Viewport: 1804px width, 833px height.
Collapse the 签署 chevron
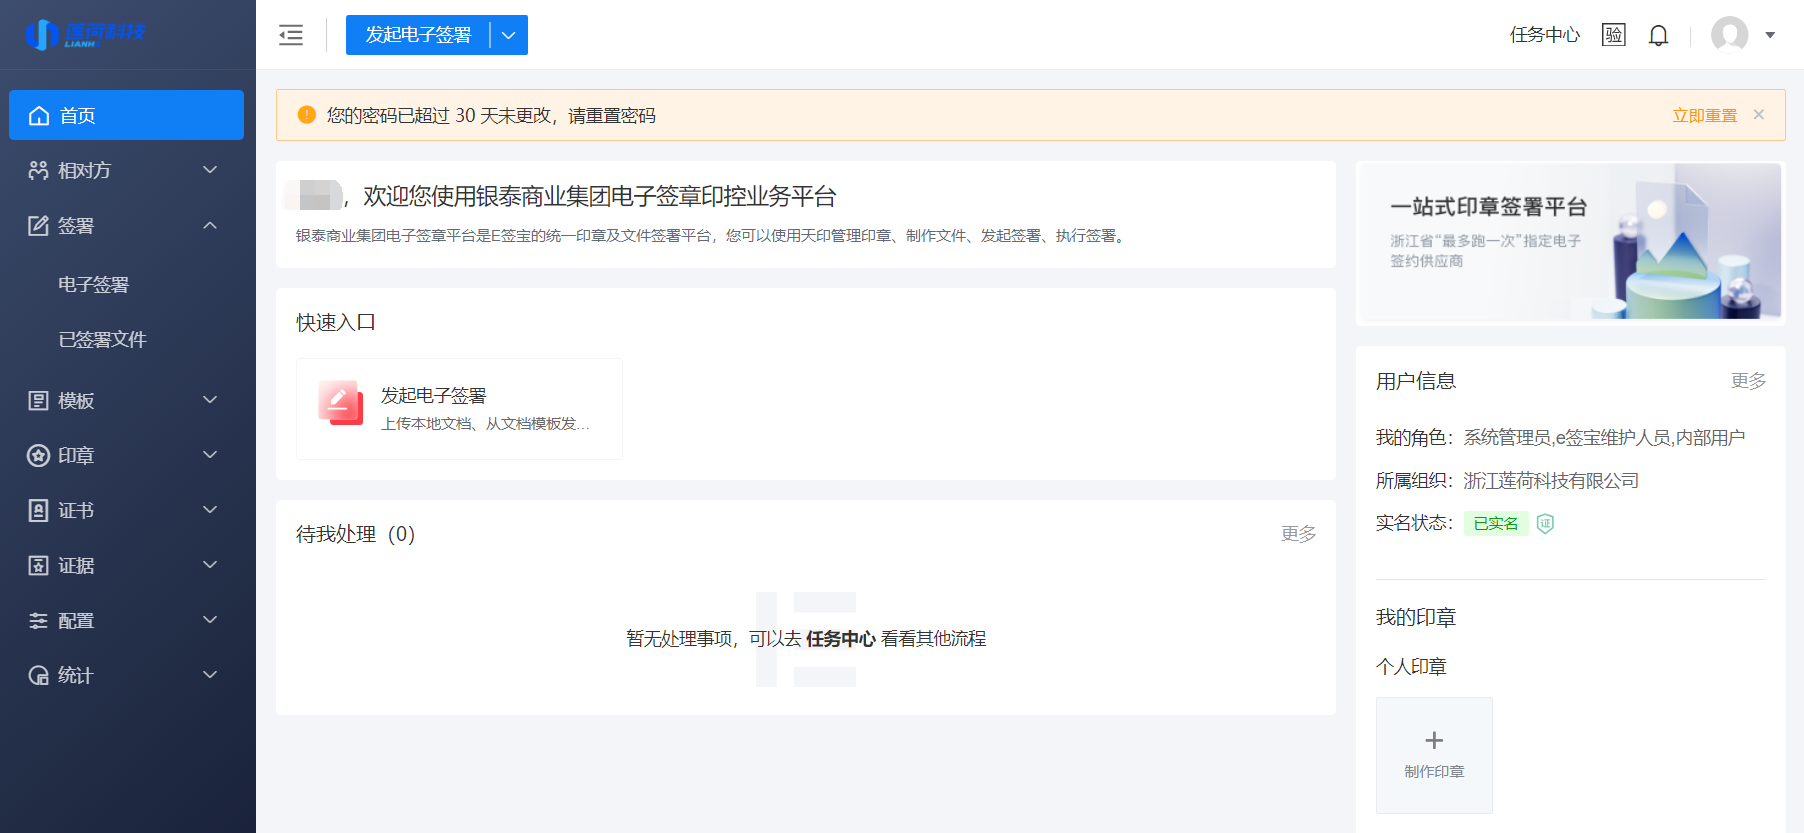(210, 225)
